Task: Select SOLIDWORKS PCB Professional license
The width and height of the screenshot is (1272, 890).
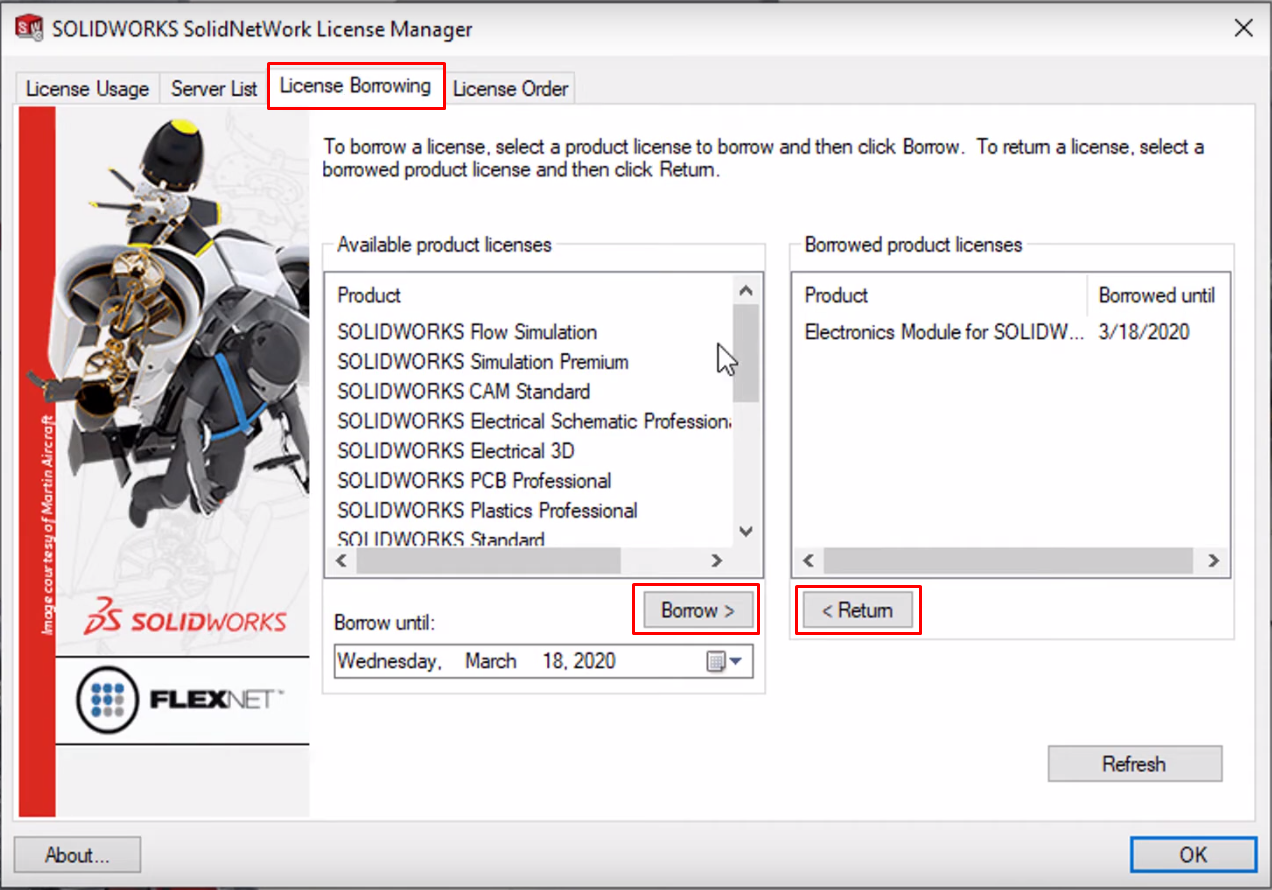Action: 474,481
